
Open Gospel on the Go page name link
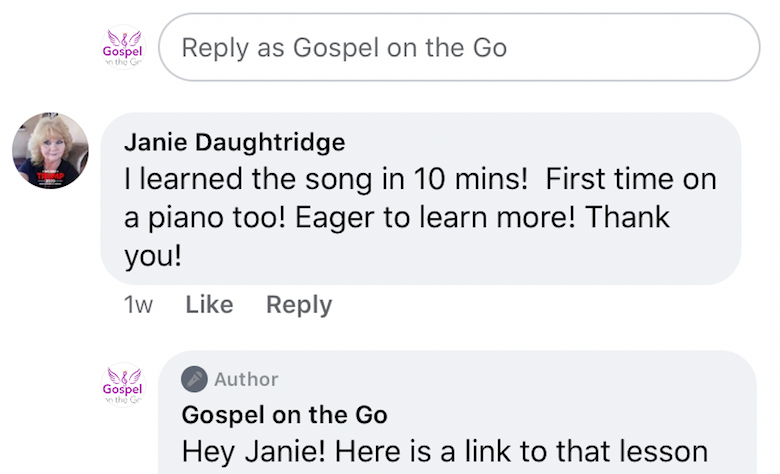pos(285,415)
